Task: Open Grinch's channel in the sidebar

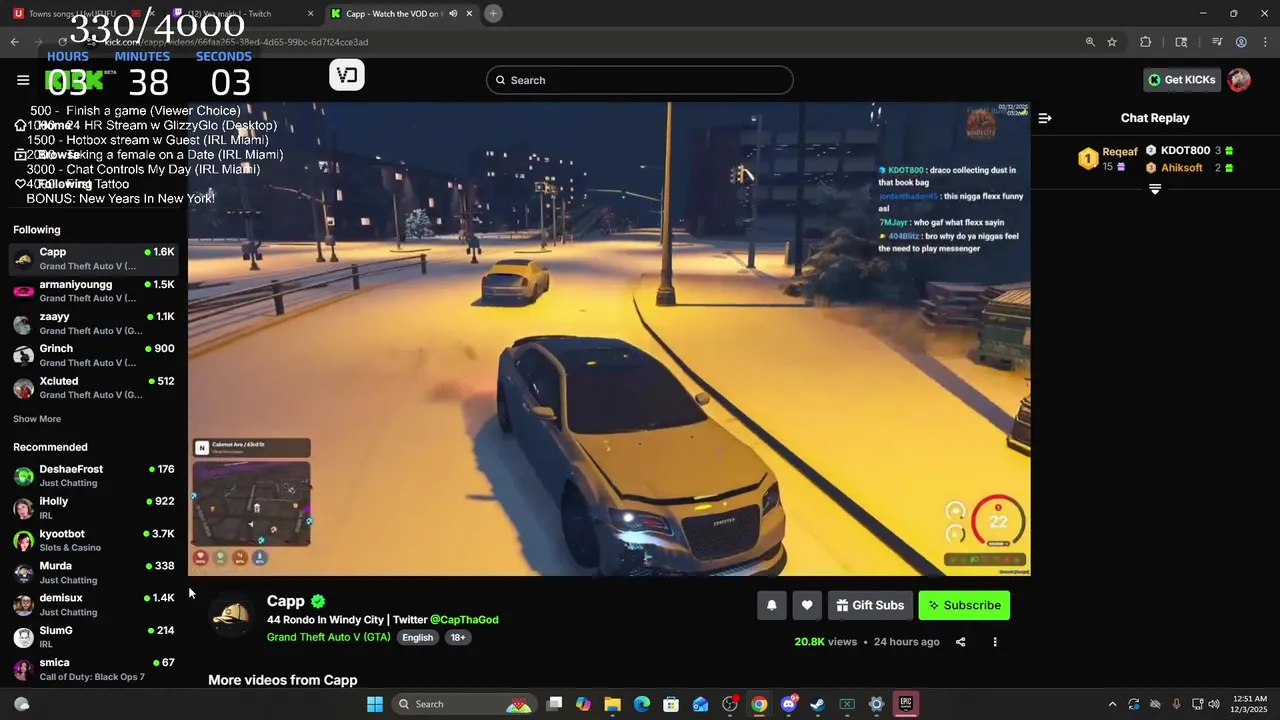Action: 94,355
